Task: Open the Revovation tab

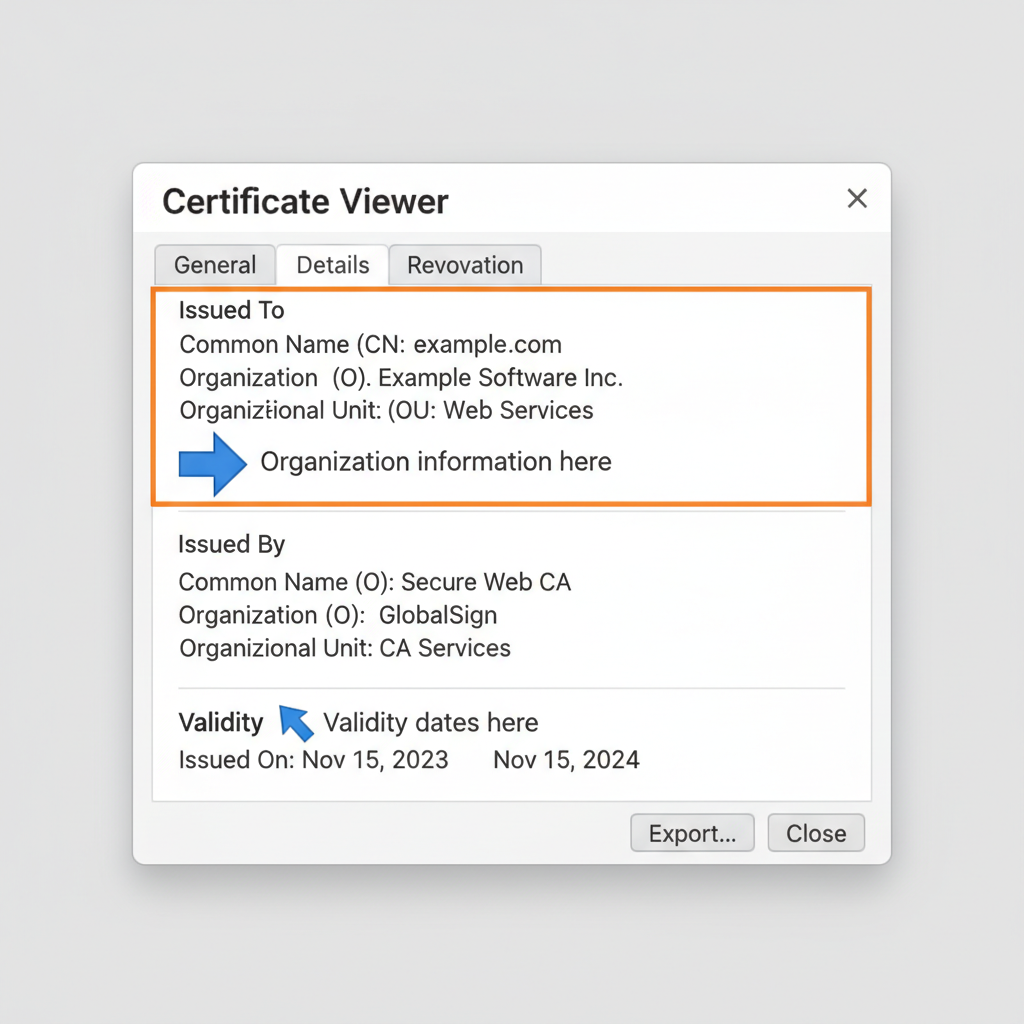Action: pyautogui.click(x=465, y=265)
